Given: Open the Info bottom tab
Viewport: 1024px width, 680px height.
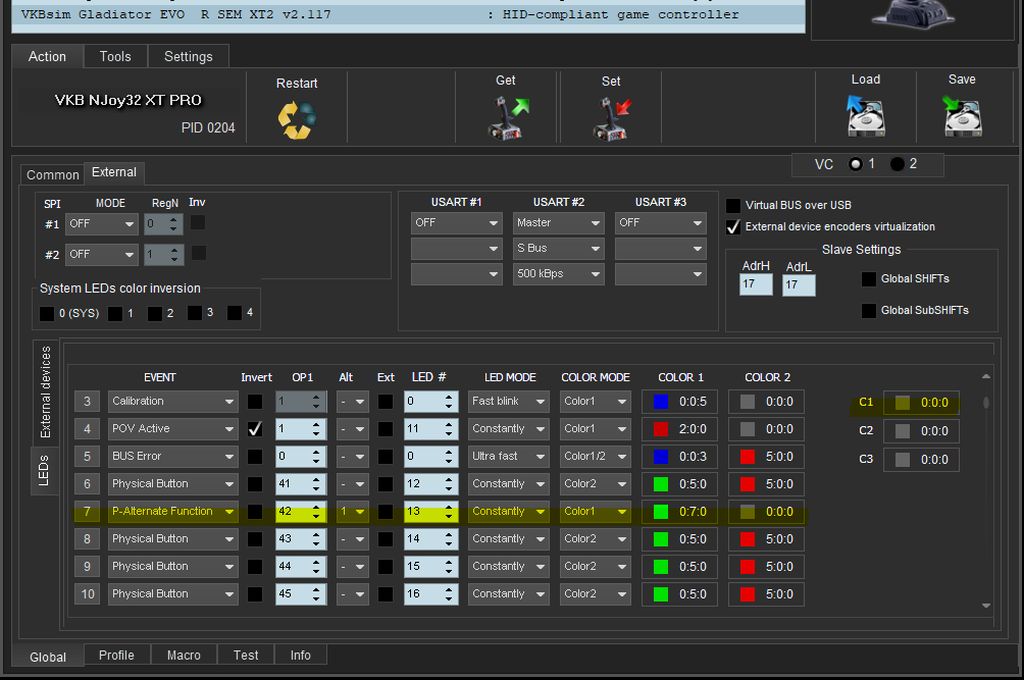Looking at the screenshot, I should pyautogui.click(x=300, y=655).
